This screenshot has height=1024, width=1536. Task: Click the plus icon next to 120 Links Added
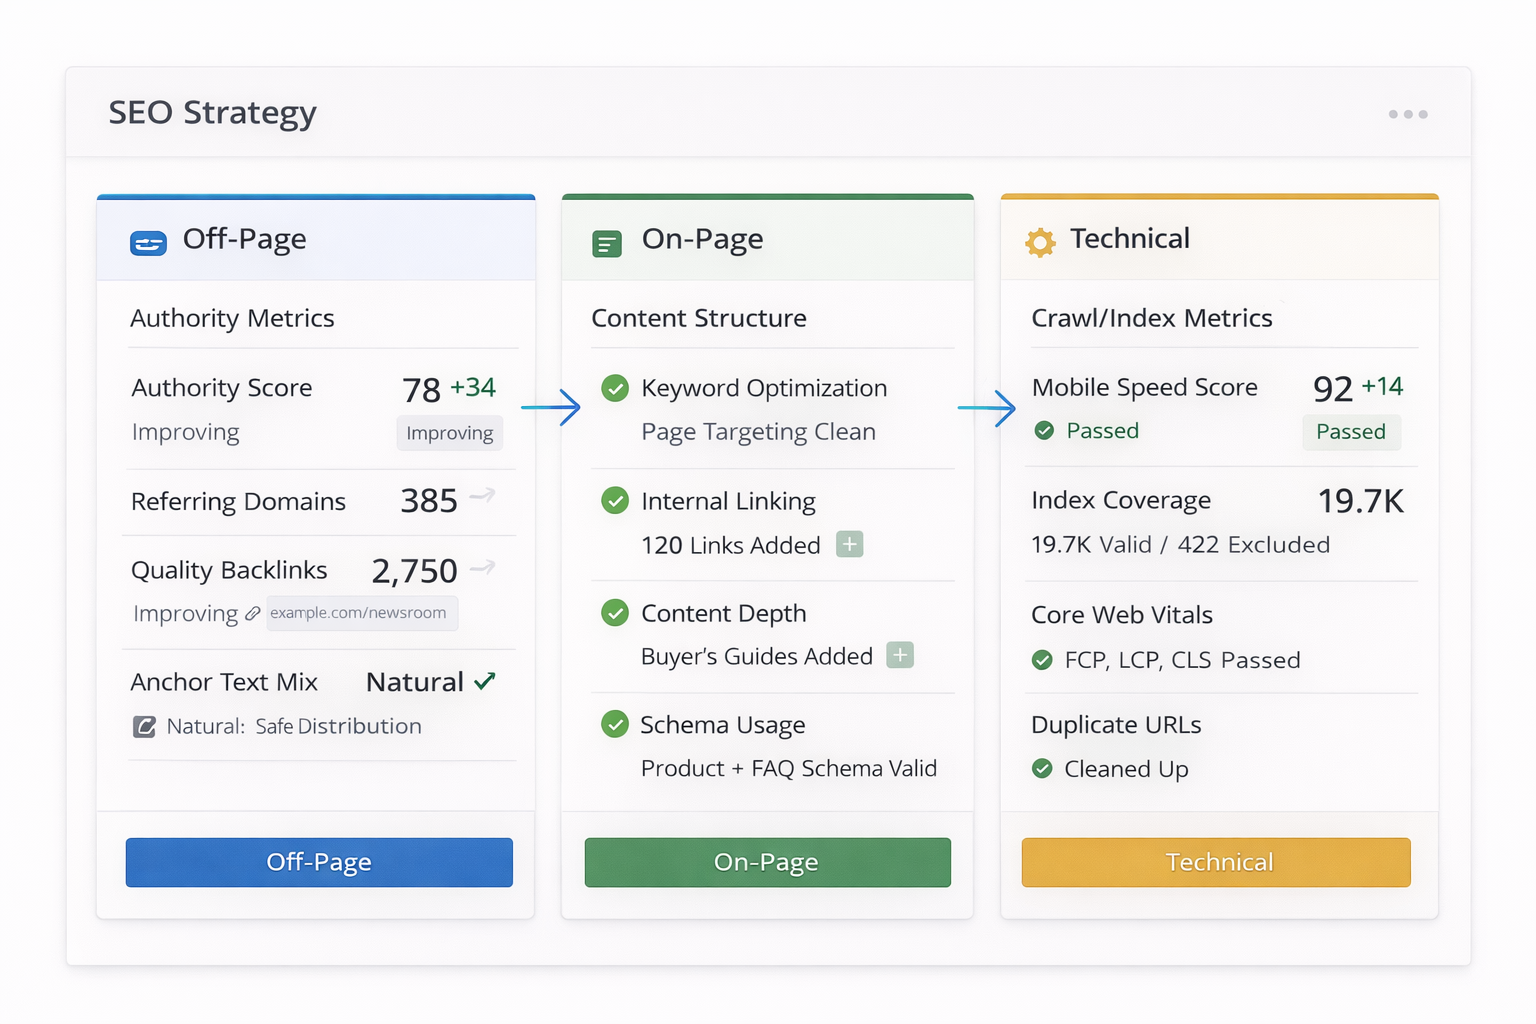(849, 544)
